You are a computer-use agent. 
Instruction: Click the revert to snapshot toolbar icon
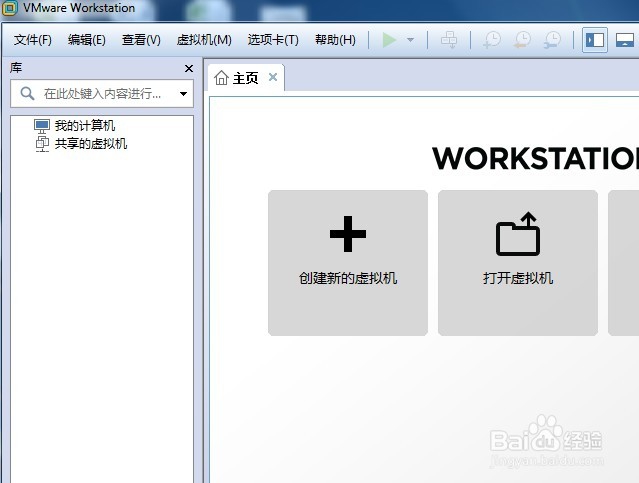pyautogui.click(x=522, y=40)
